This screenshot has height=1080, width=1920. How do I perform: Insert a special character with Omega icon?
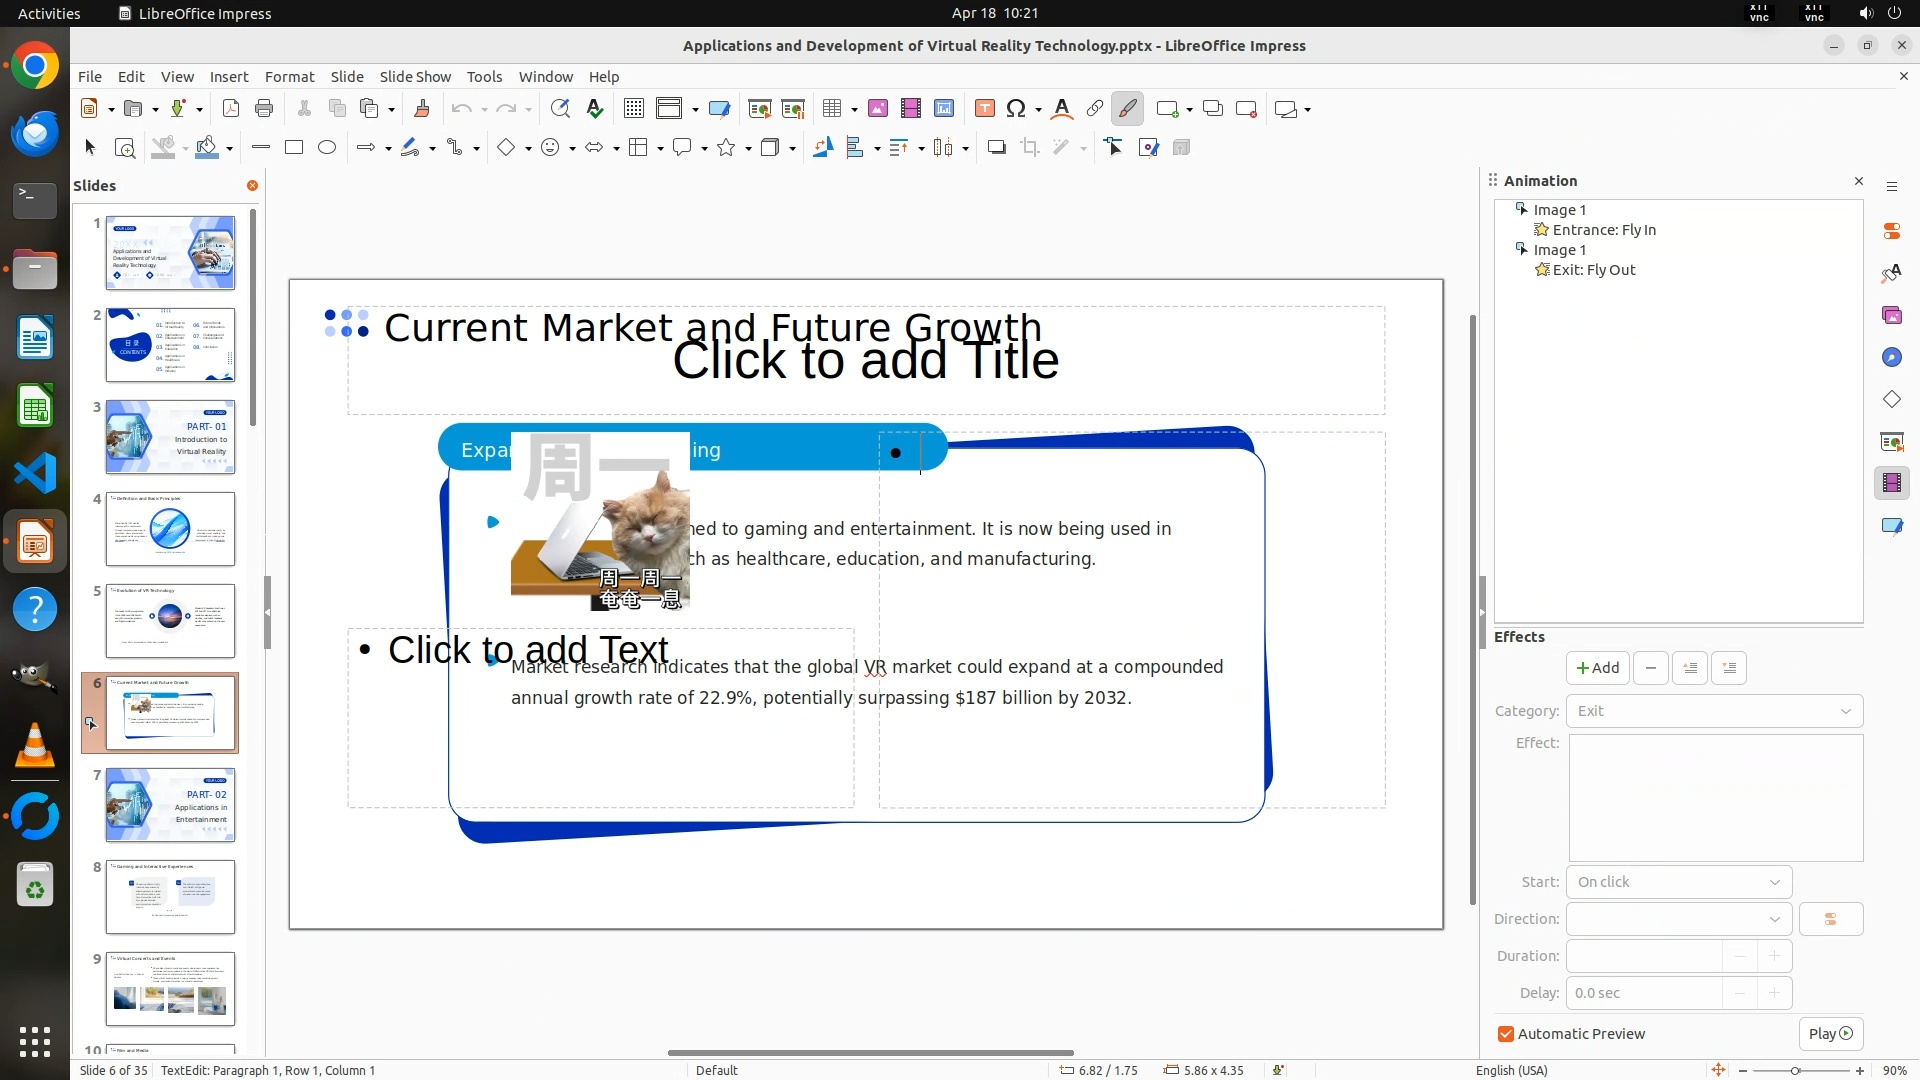pyautogui.click(x=1015, y=109)
